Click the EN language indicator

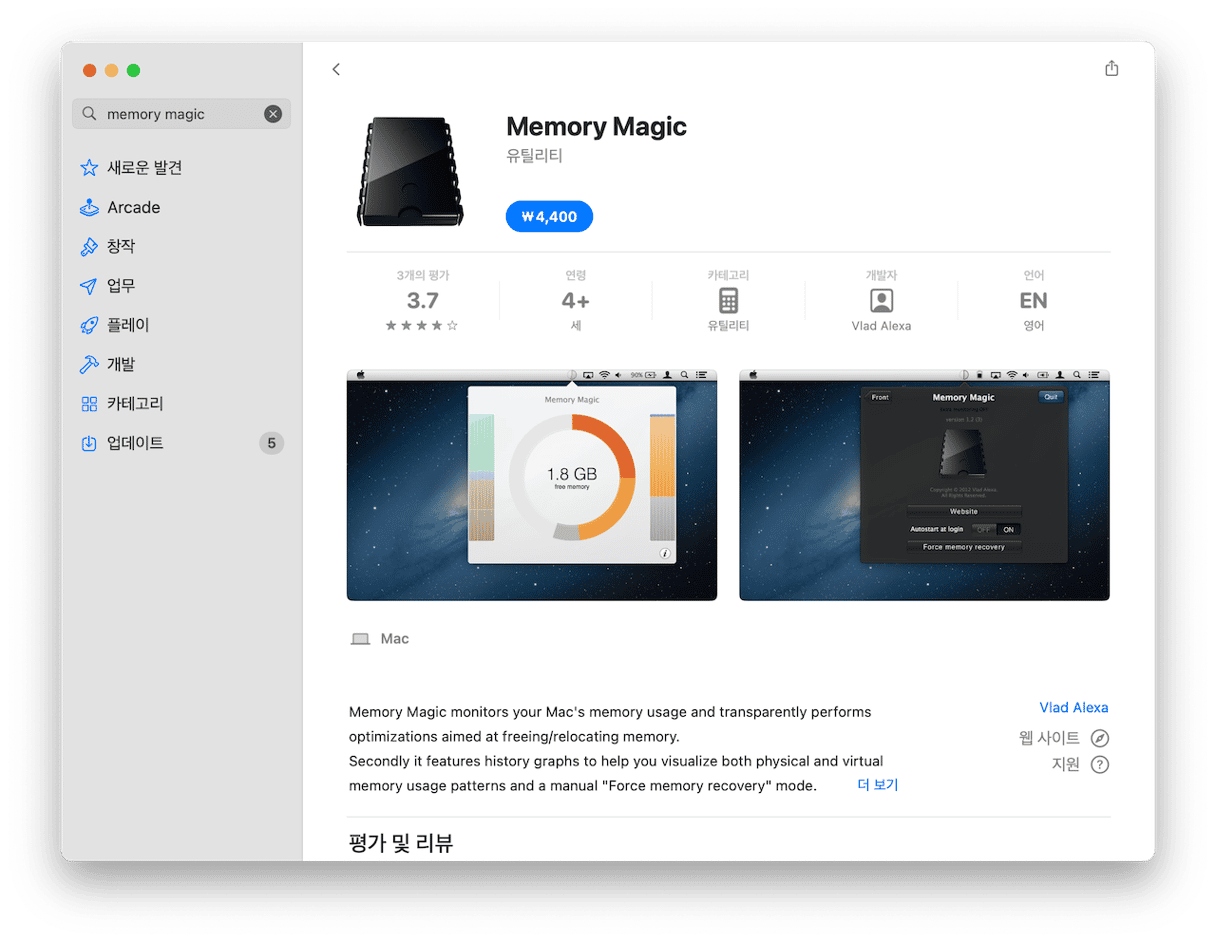point(1034,301)
